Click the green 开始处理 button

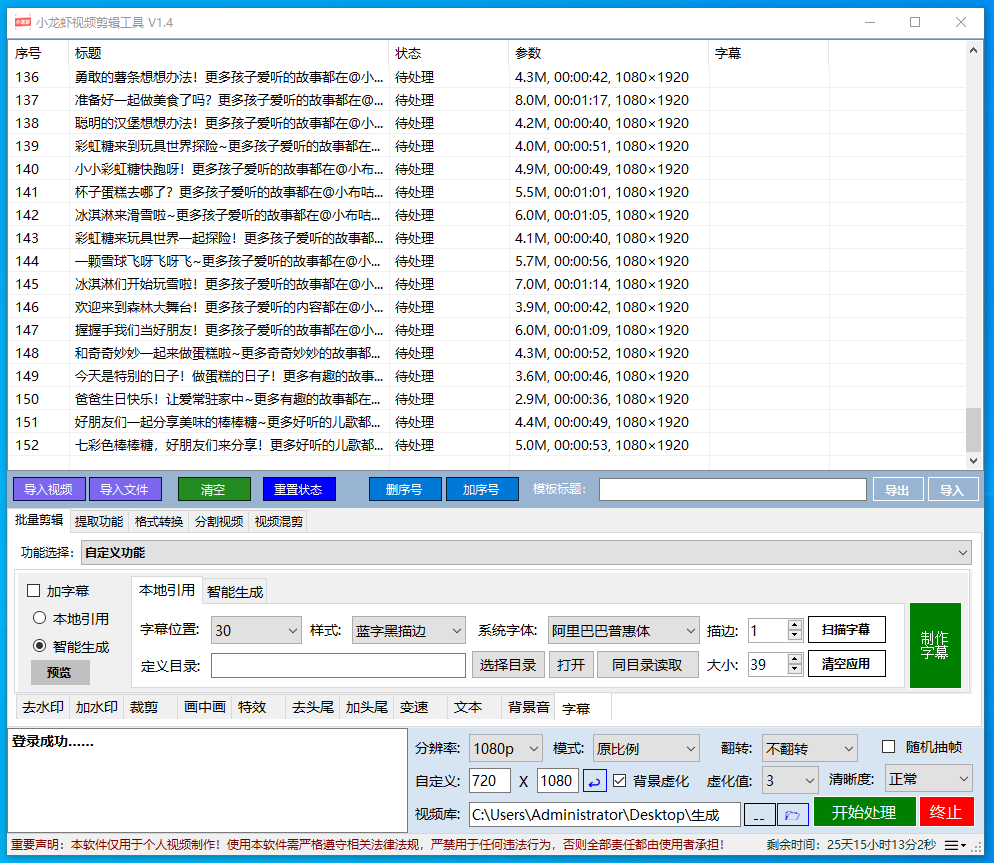click(x=864, y=813)
